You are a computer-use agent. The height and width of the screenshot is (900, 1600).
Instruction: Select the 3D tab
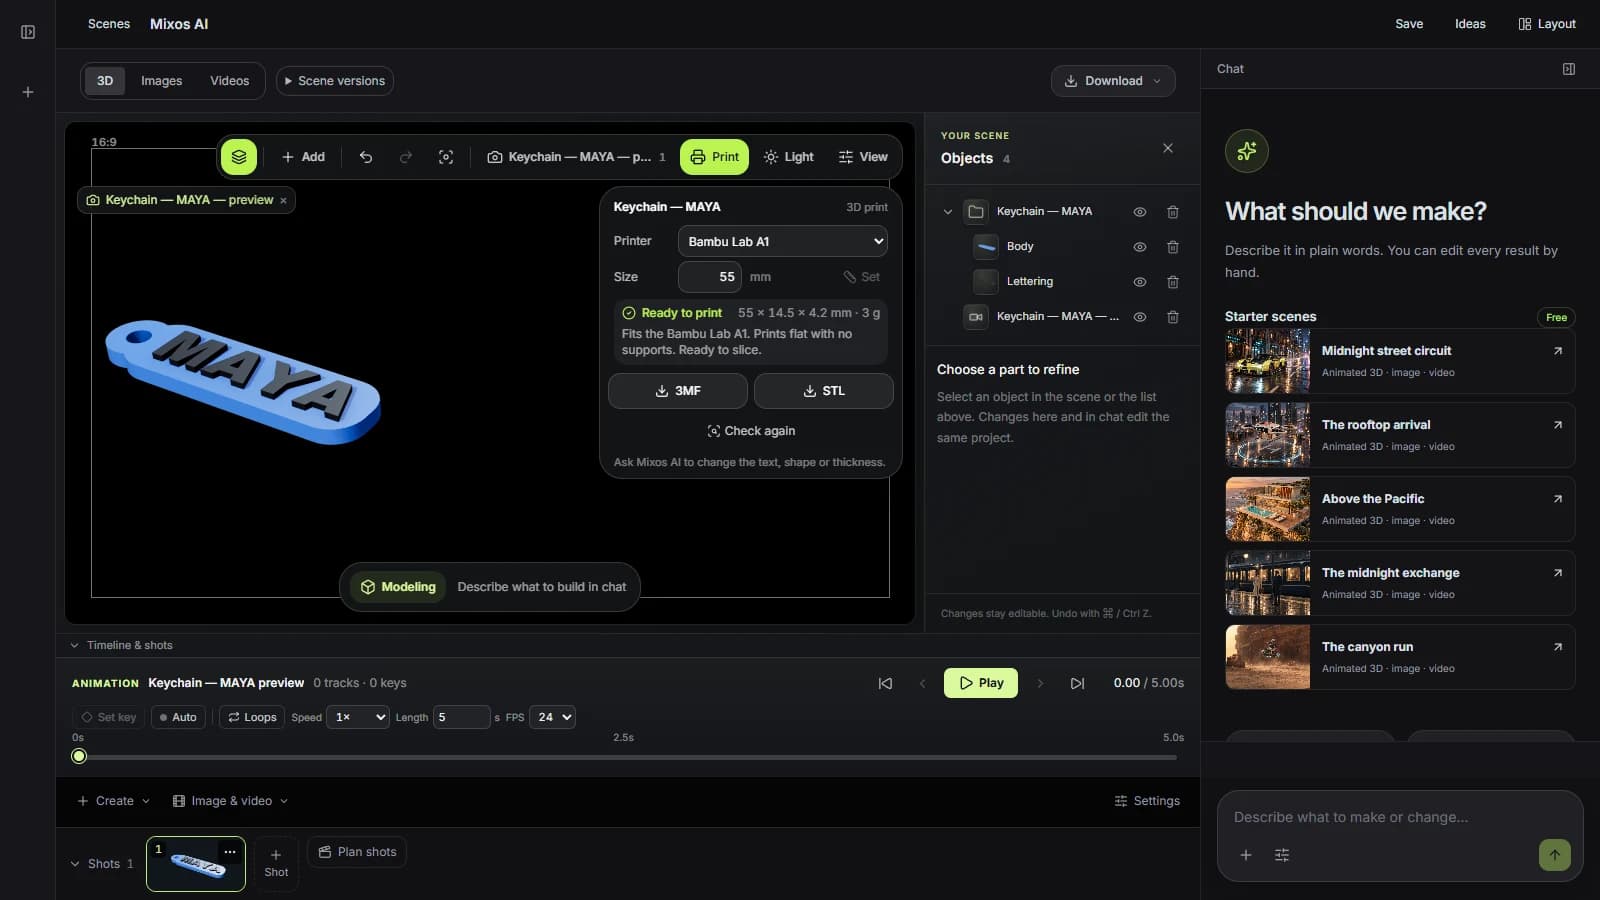105,81
